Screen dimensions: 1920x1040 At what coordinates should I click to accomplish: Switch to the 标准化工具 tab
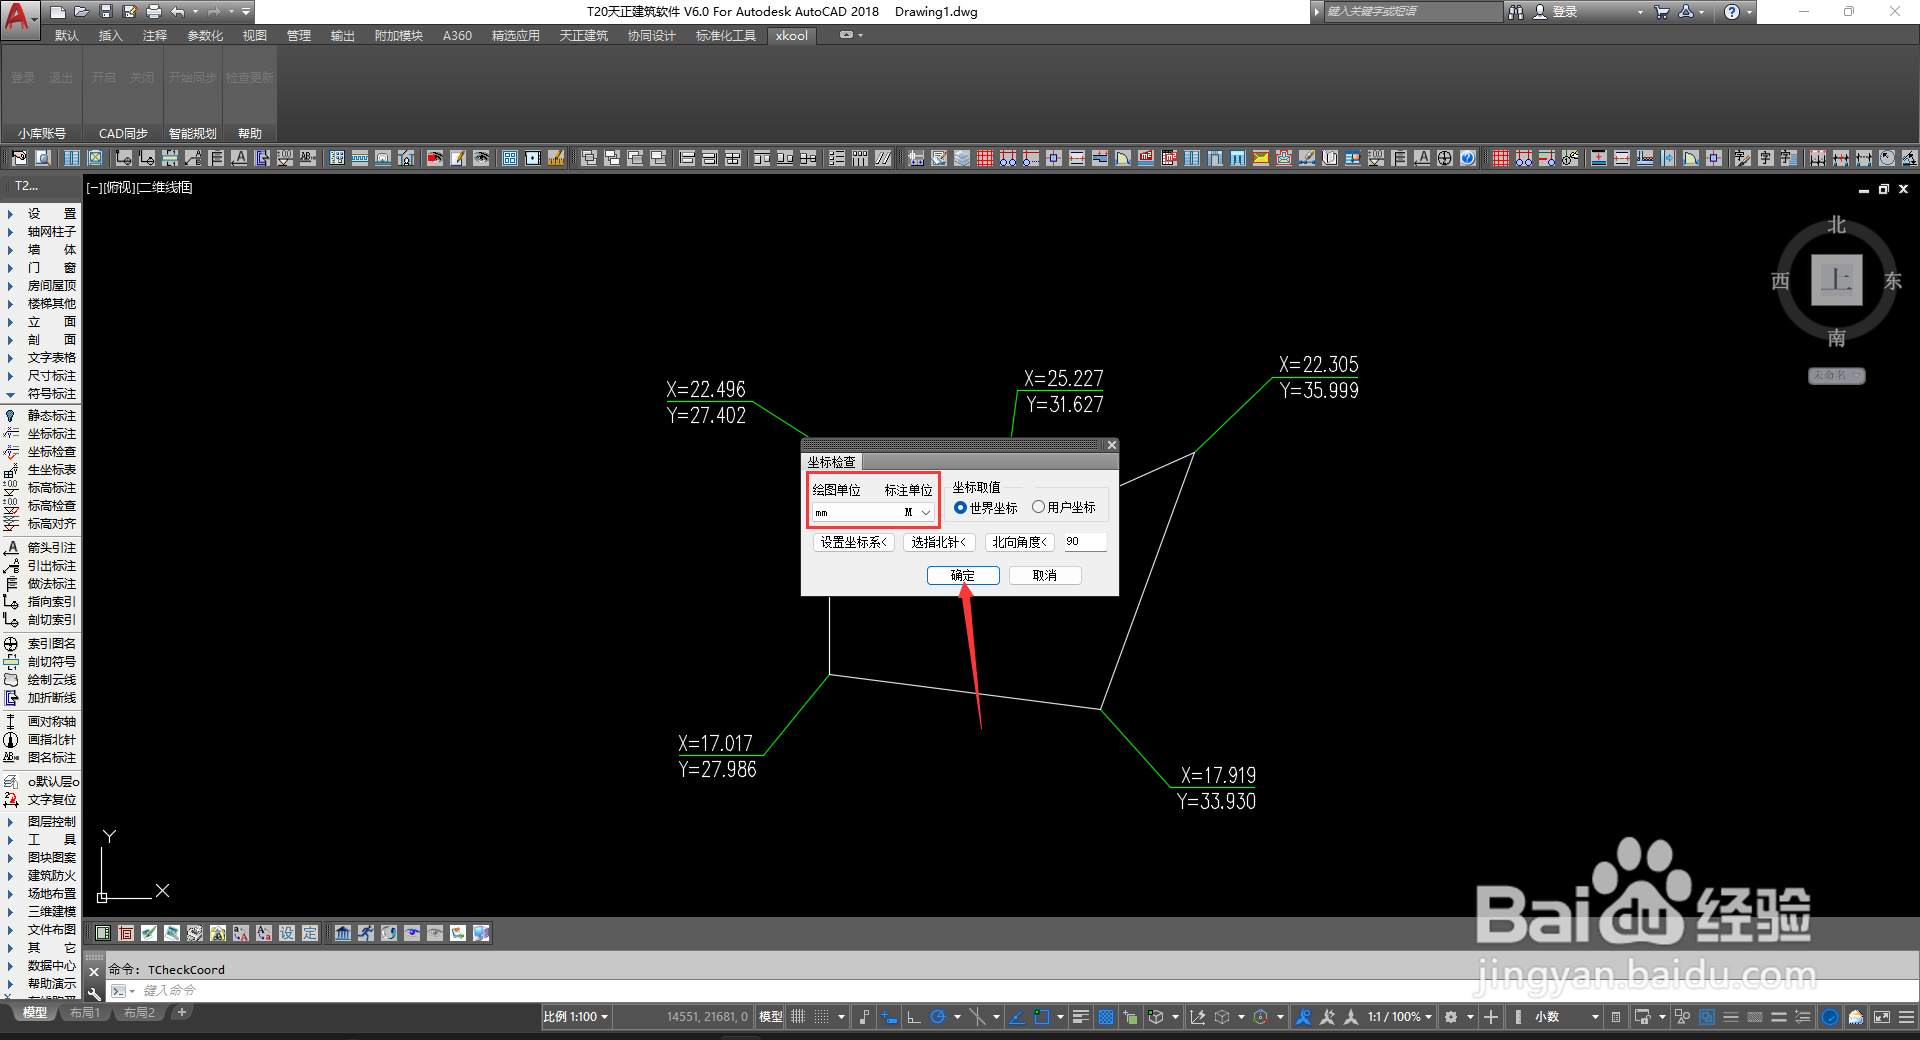point(726,36)
